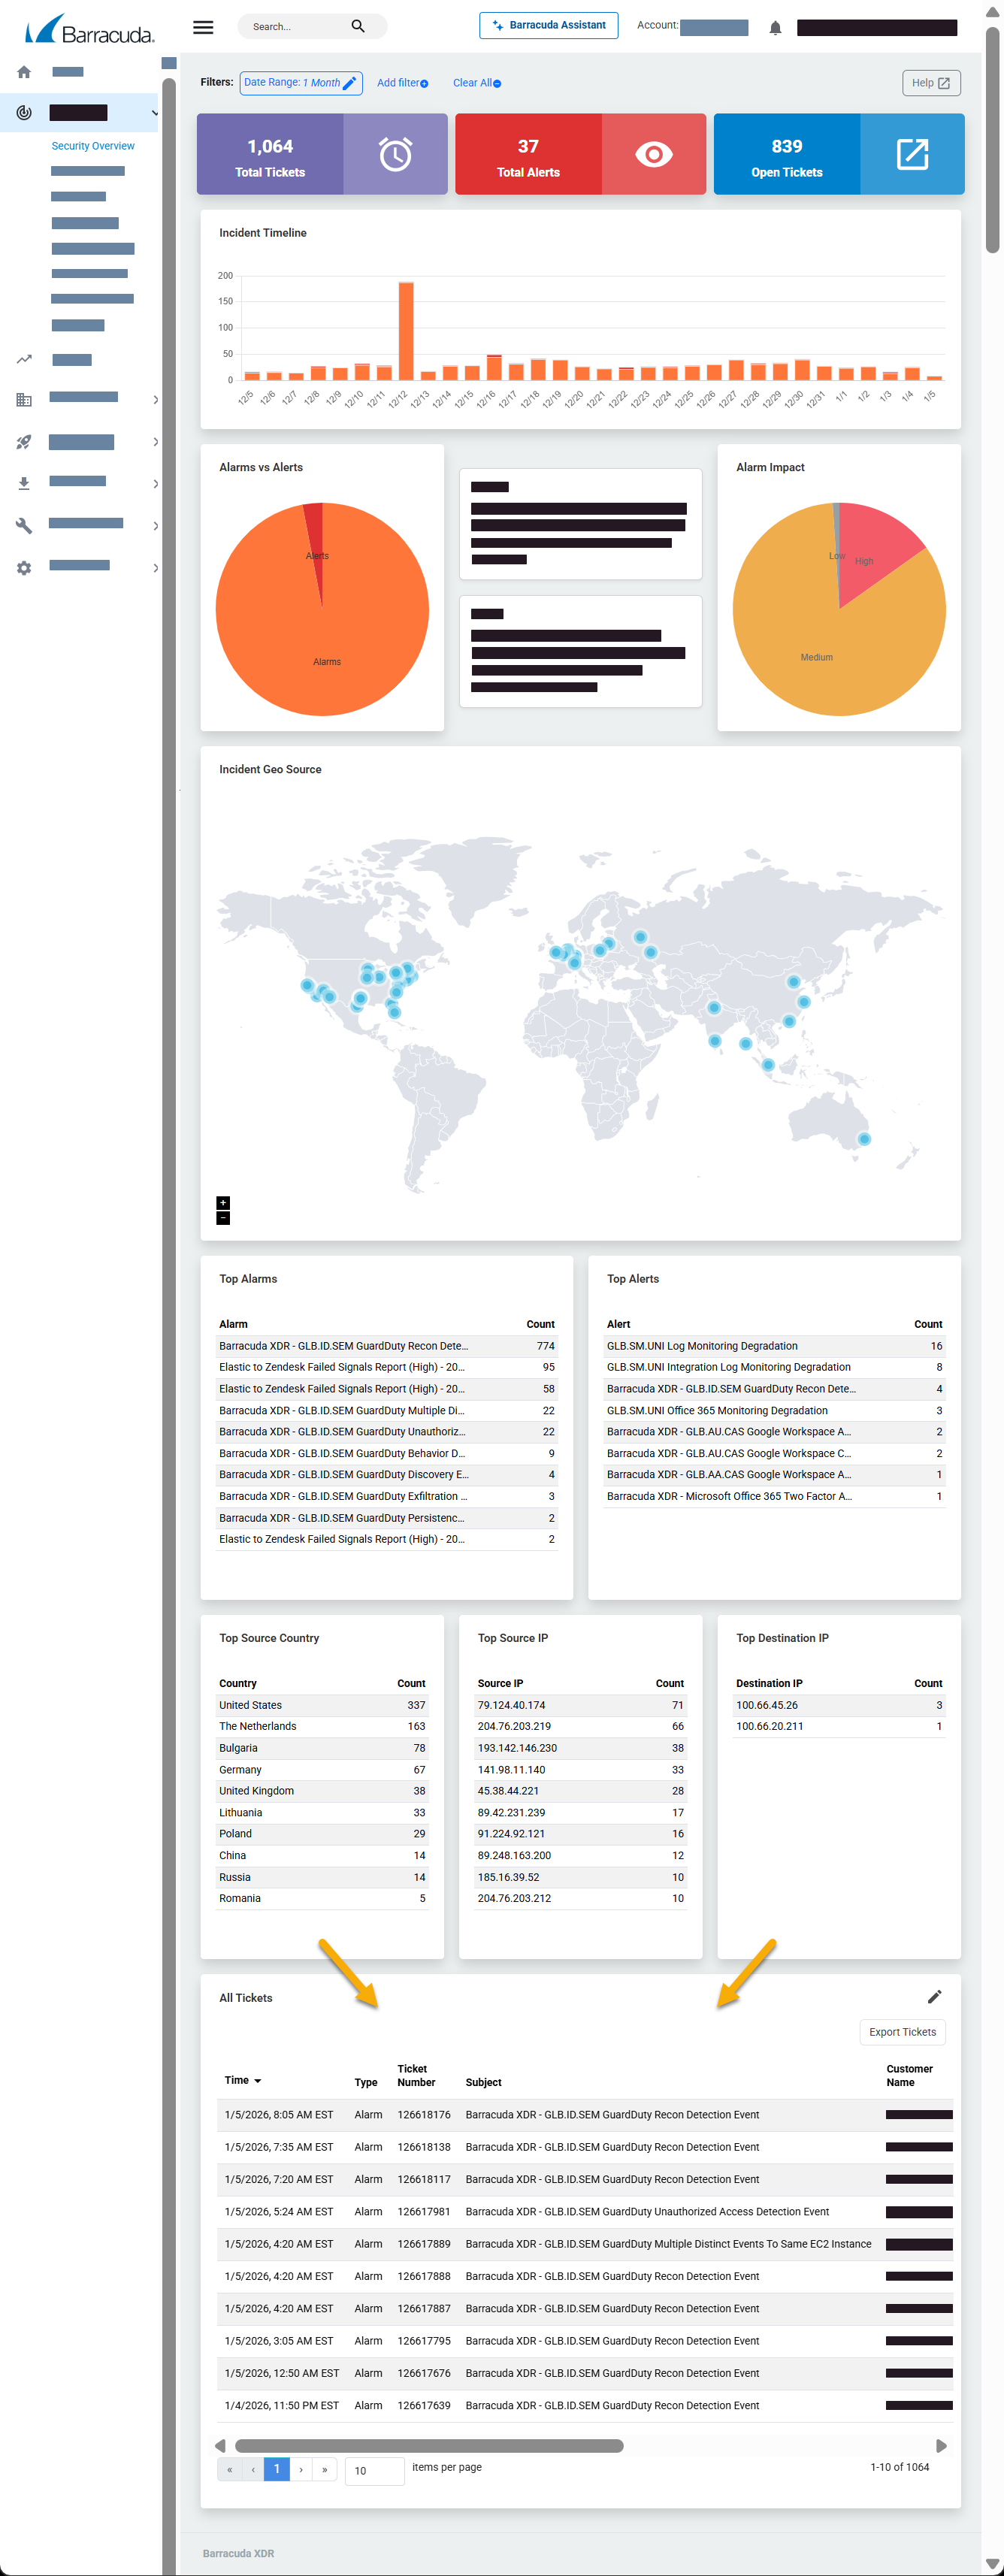This screenshot has width=1004, height=2576.
Task: Open Barracuda Assistant
Action: point(548,26)
